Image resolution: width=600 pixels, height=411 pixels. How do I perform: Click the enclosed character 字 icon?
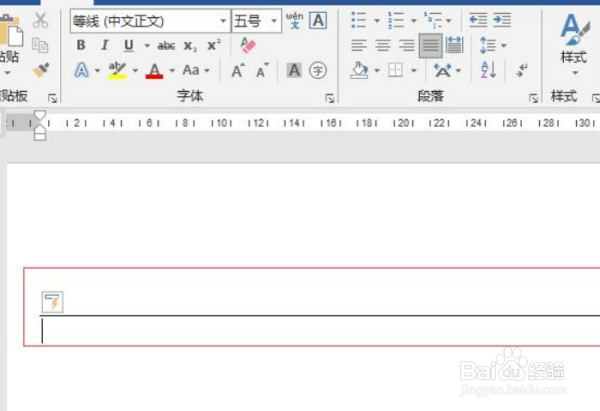[x=318, y=70]
